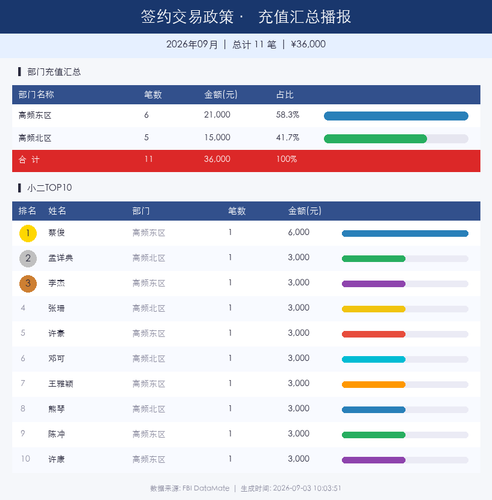Click the rank 1 blue amount bar

(x=405, y=233)
